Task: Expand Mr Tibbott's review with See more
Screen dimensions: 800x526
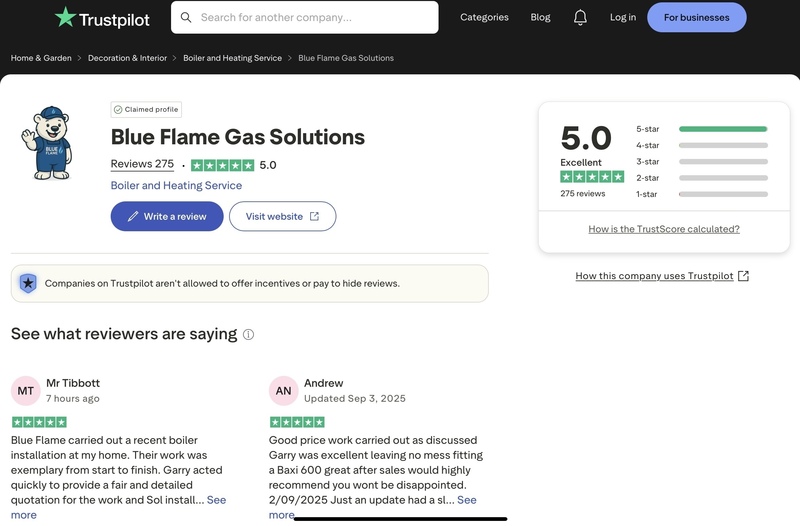Action: [x=216, y=500]
